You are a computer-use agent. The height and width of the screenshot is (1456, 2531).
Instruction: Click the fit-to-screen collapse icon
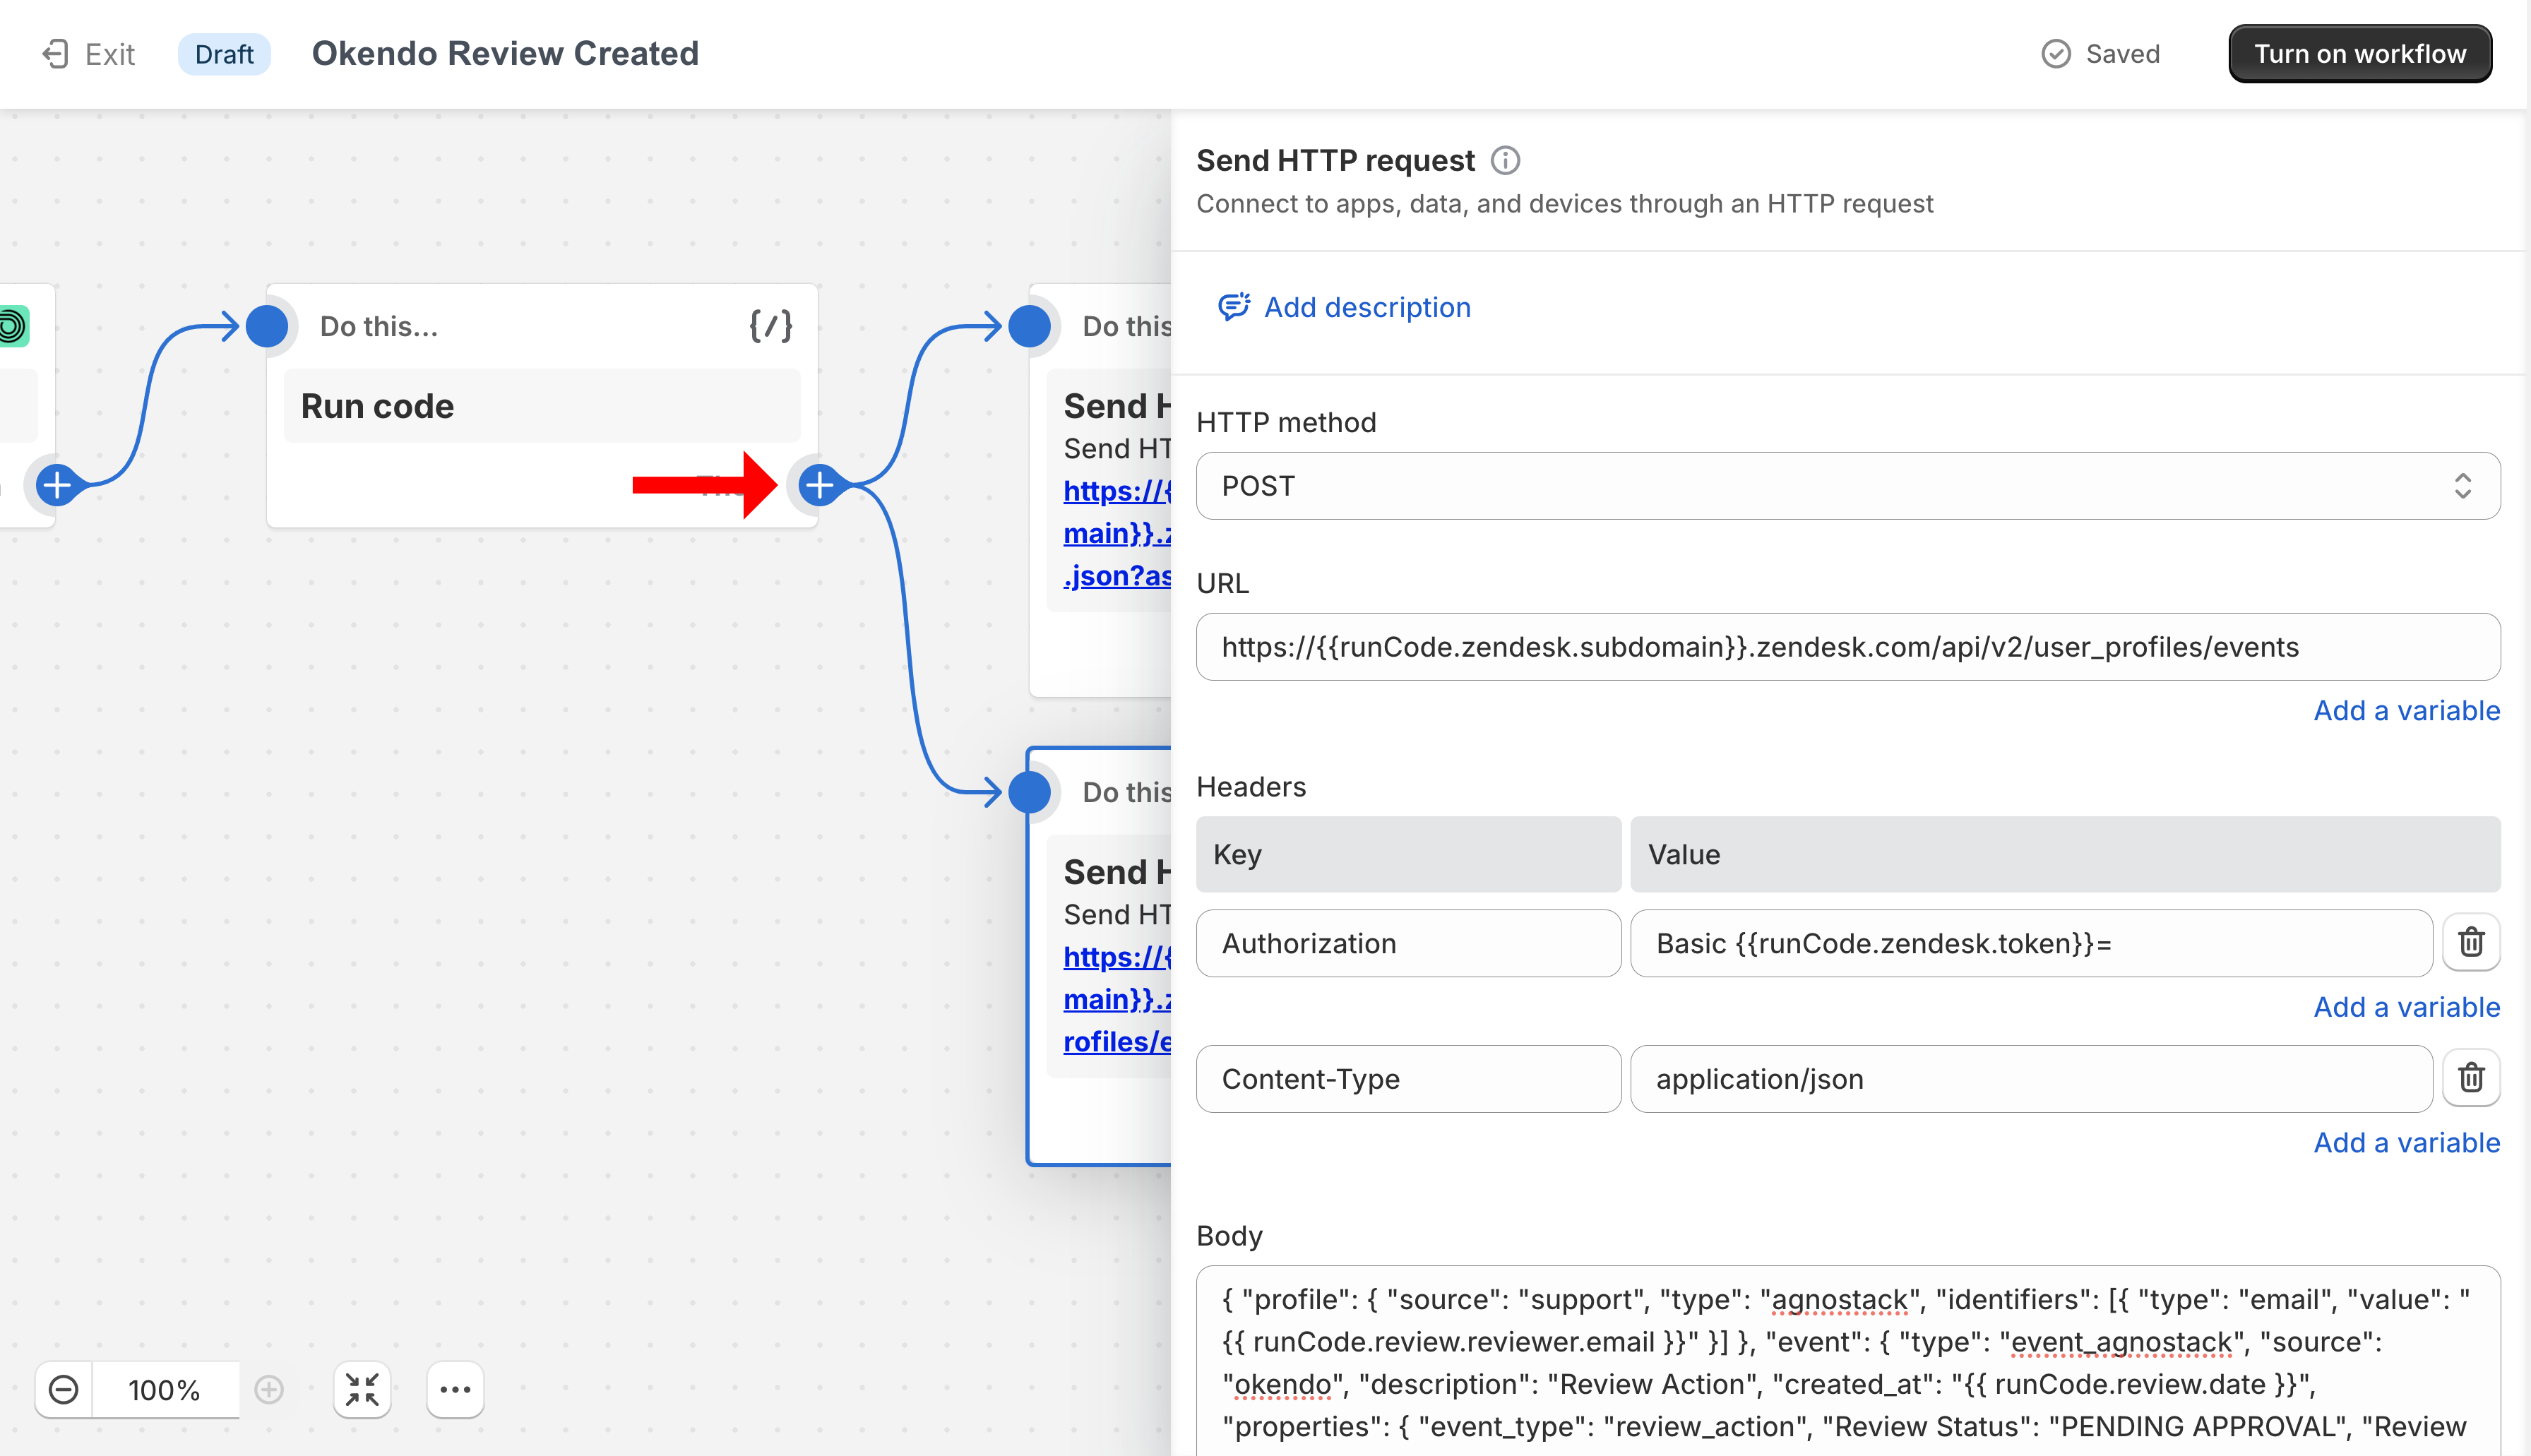click(362, 1389)
